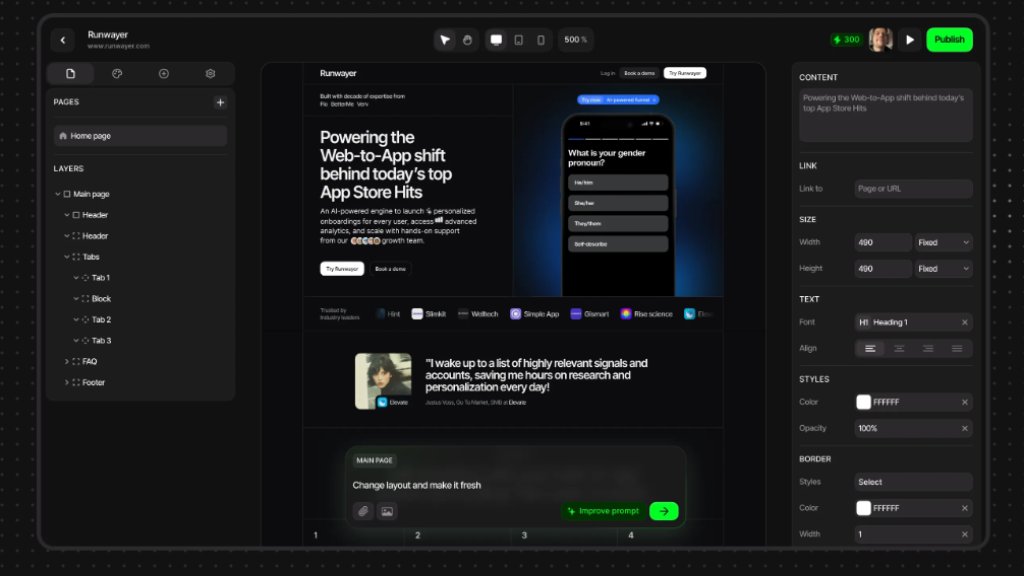Image resolution: width=1024 pixels, height=576 pixels.
Task: Switch to desktop viewport preview
Action: (x=496, y=40)
